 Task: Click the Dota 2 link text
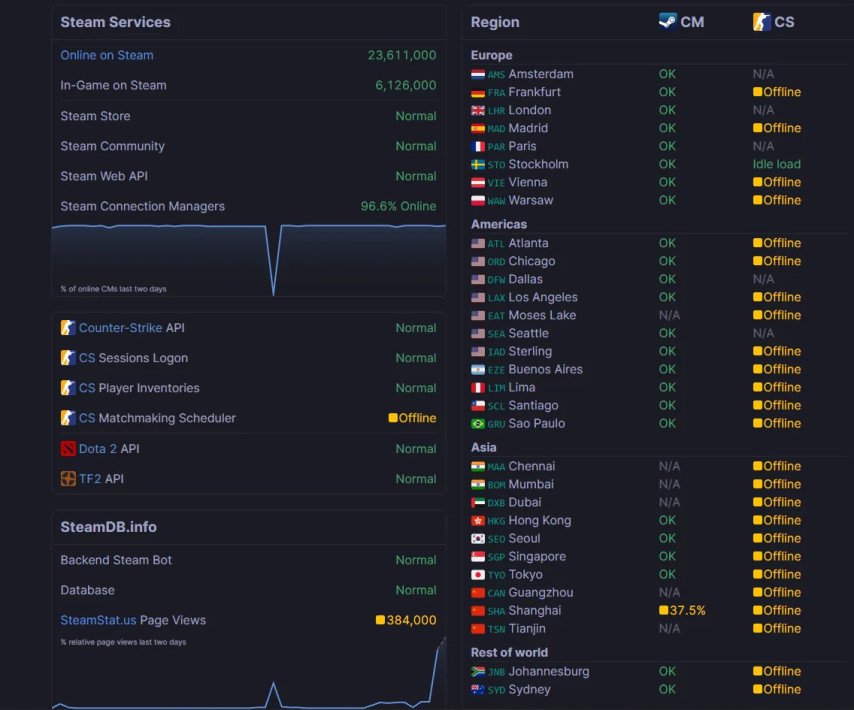[97, 449]
